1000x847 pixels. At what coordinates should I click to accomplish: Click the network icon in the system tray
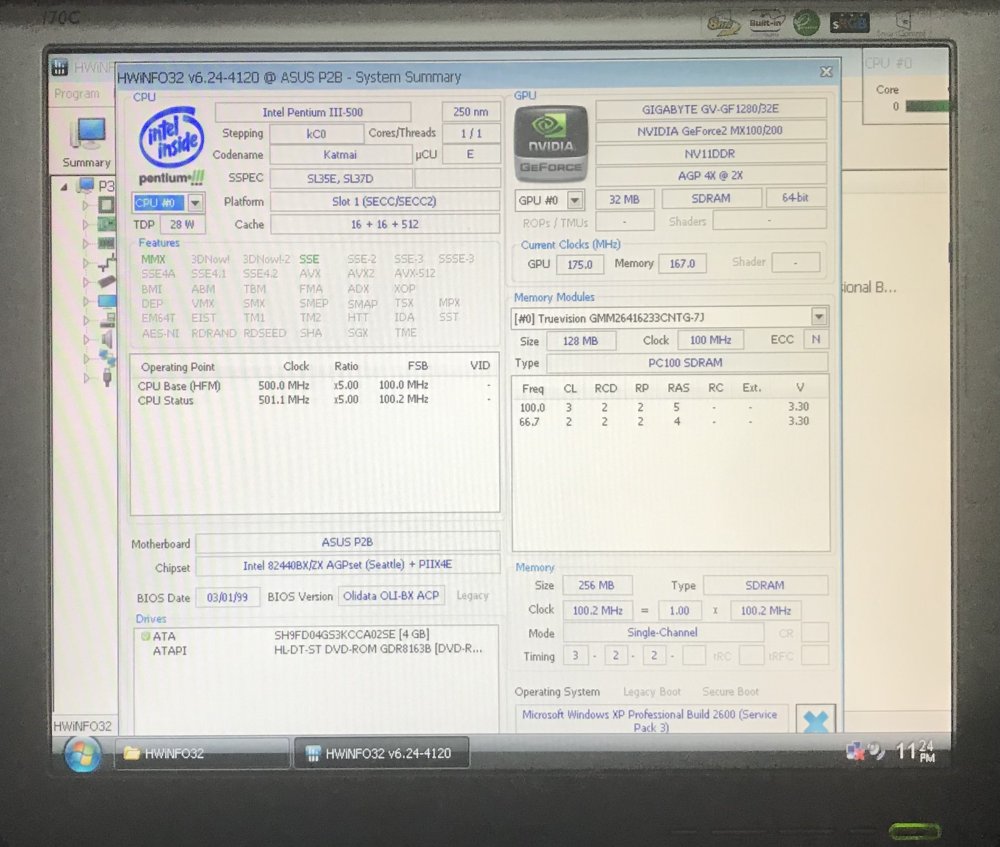(854, 752)
